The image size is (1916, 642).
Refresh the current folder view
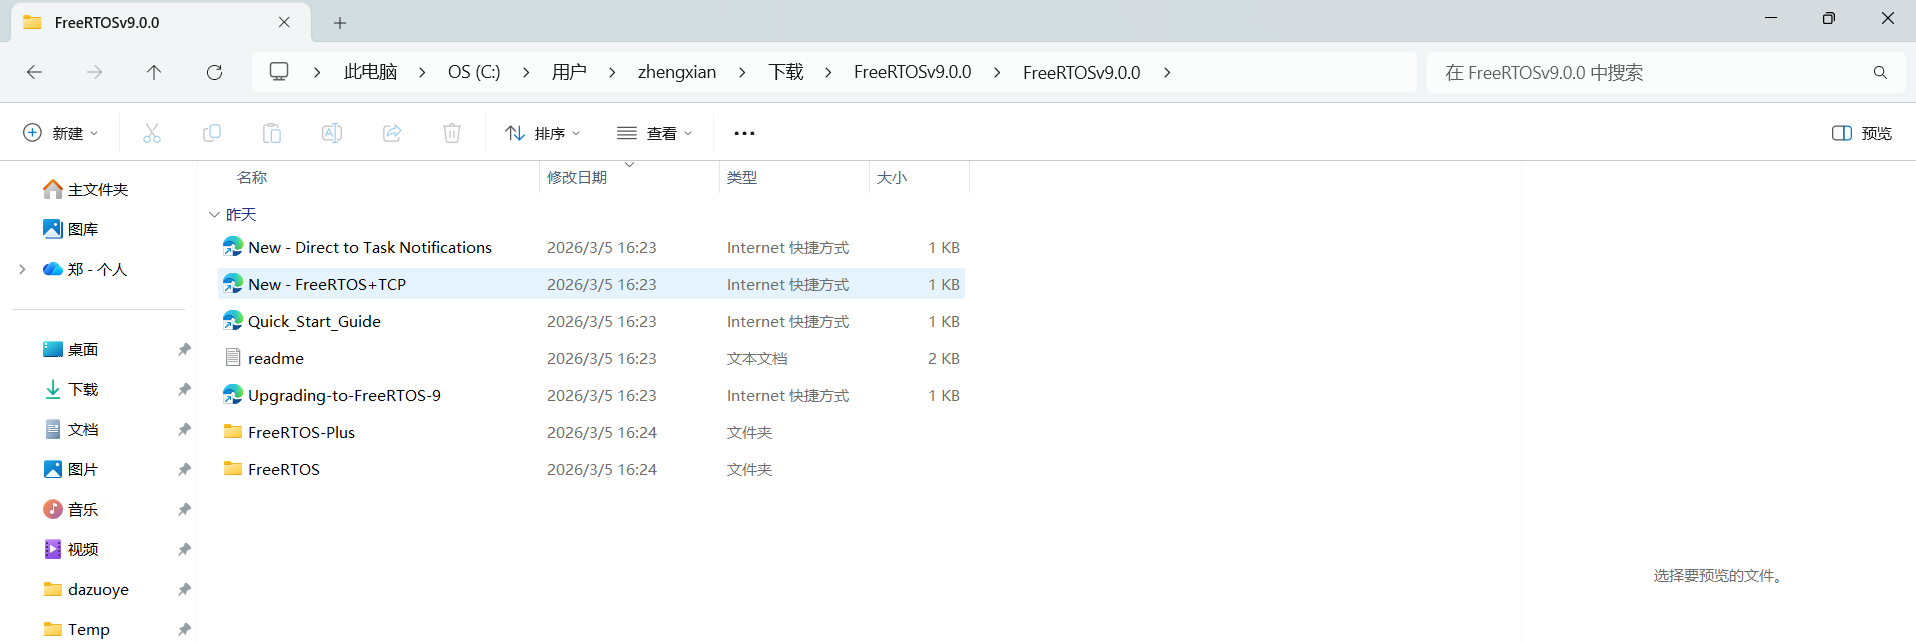(214, 72)
